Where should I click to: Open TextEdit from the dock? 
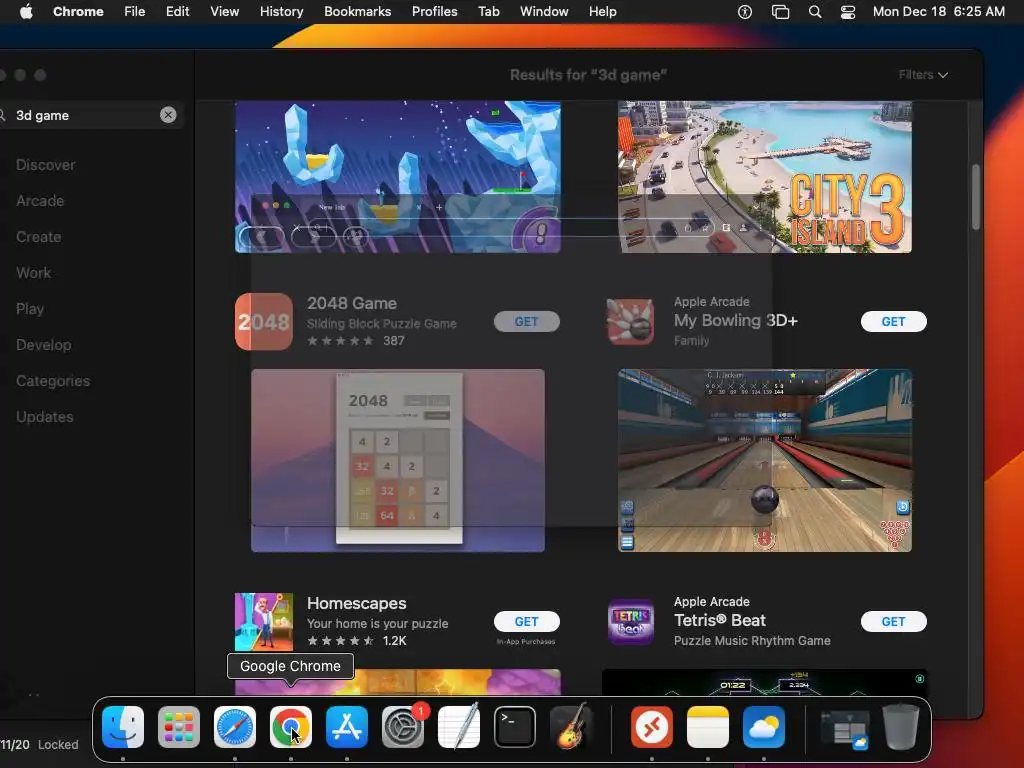point(458,727)
